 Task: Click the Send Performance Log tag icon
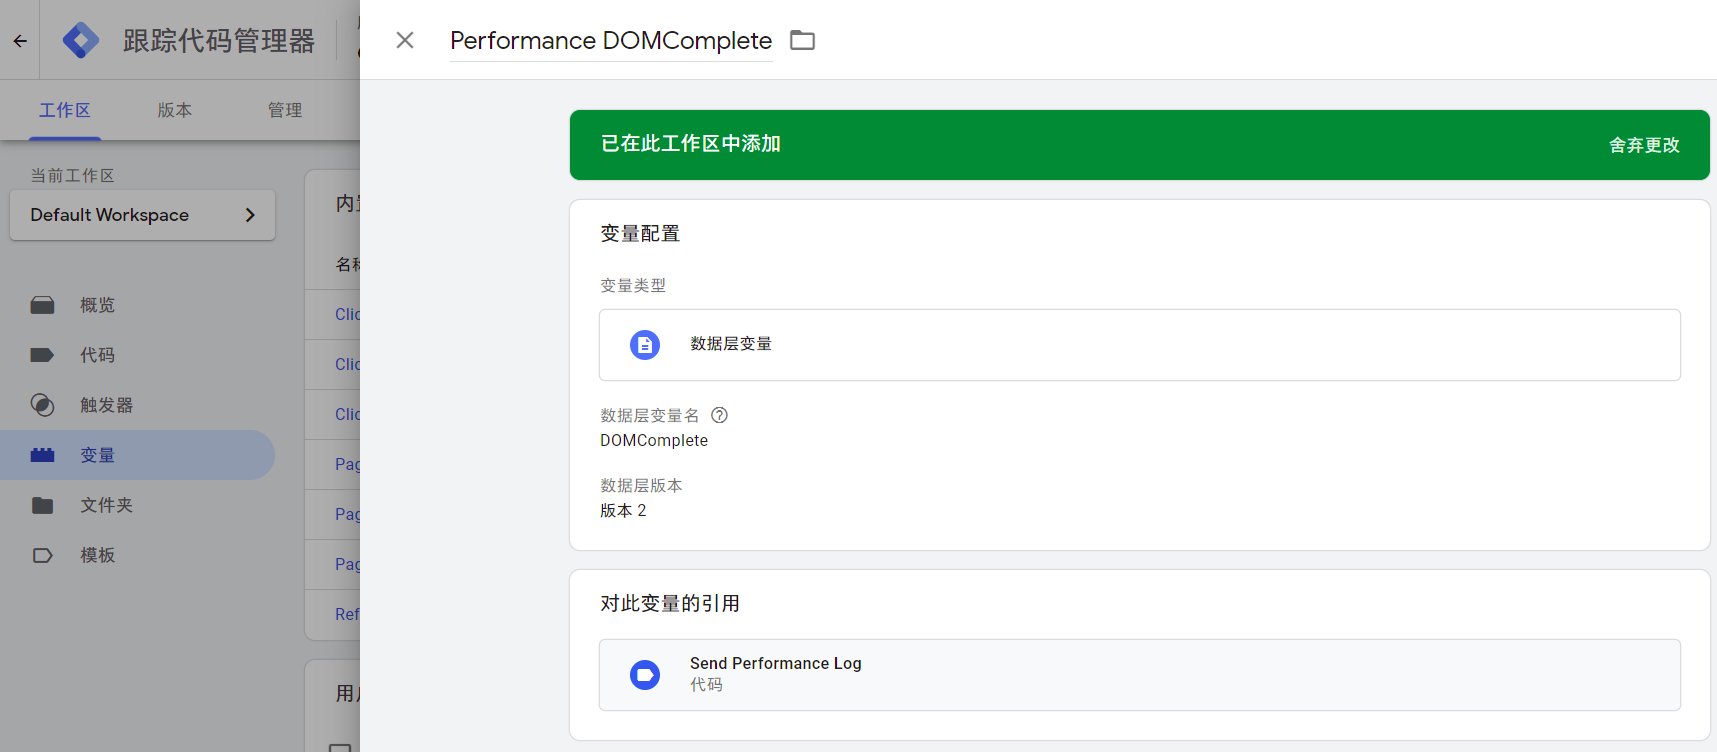tap(645, 675)
